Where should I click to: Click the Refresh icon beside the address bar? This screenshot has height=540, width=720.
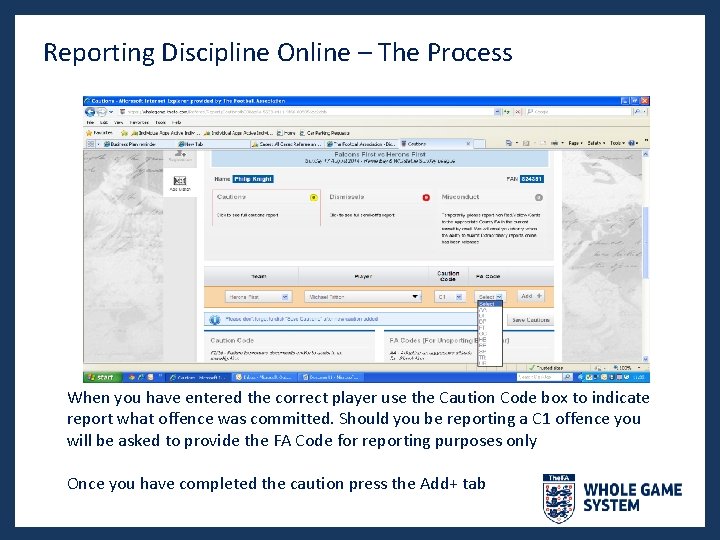[507, 112]
